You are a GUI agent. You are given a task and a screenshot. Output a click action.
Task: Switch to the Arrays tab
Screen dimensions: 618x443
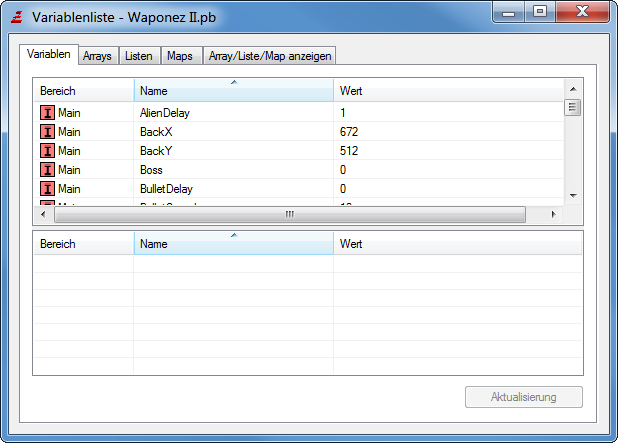(x=97, y=56)
